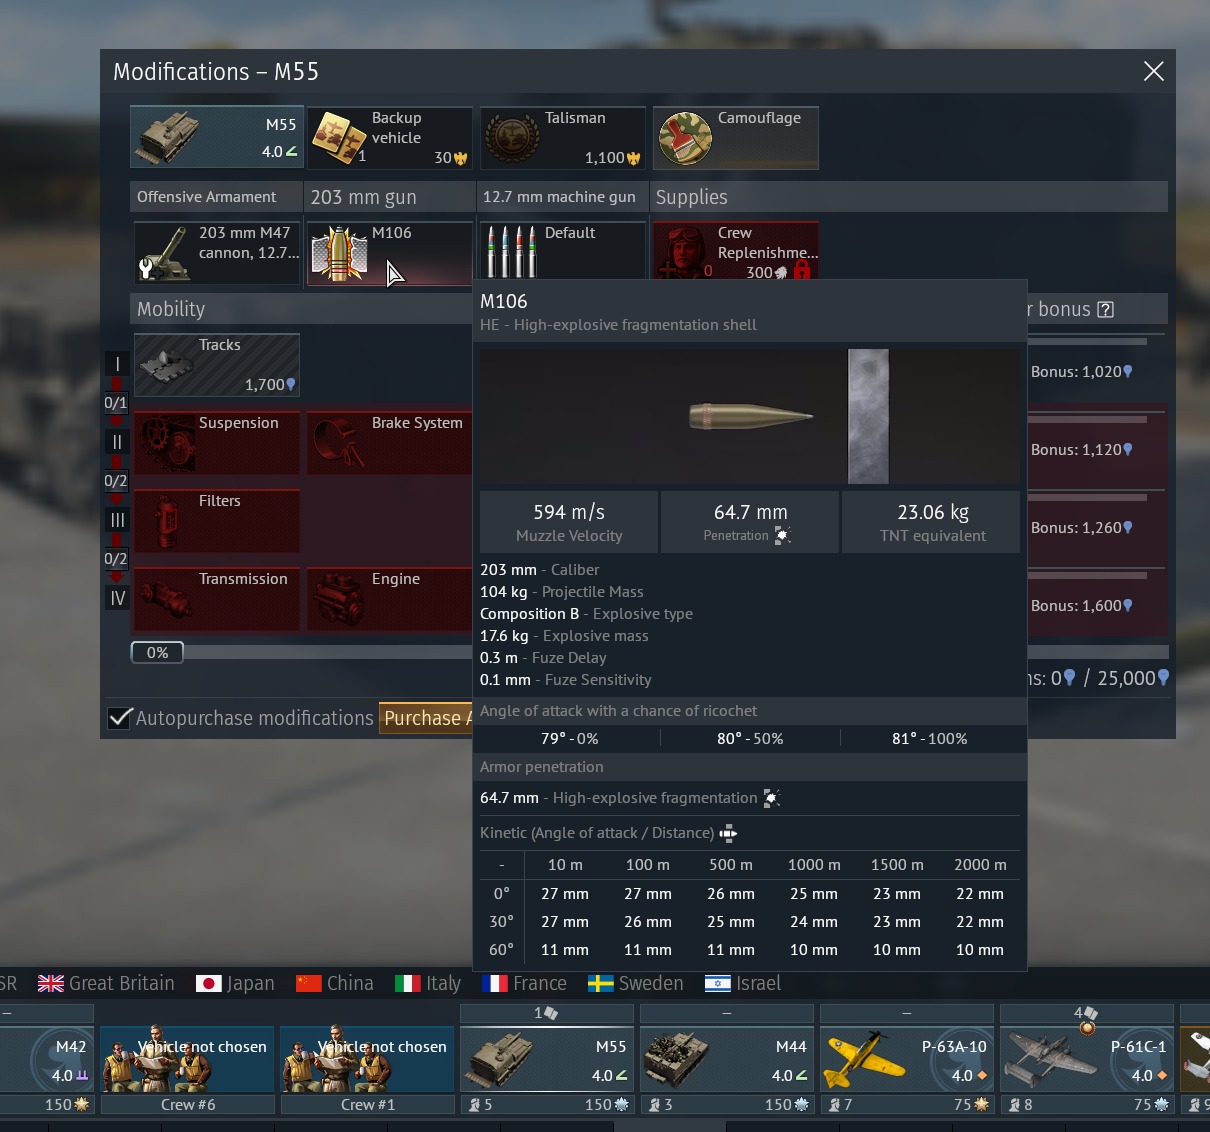Click the tier III rank marker
Viewport: 1210px width, 1132px height.
[x=117, y=520]
